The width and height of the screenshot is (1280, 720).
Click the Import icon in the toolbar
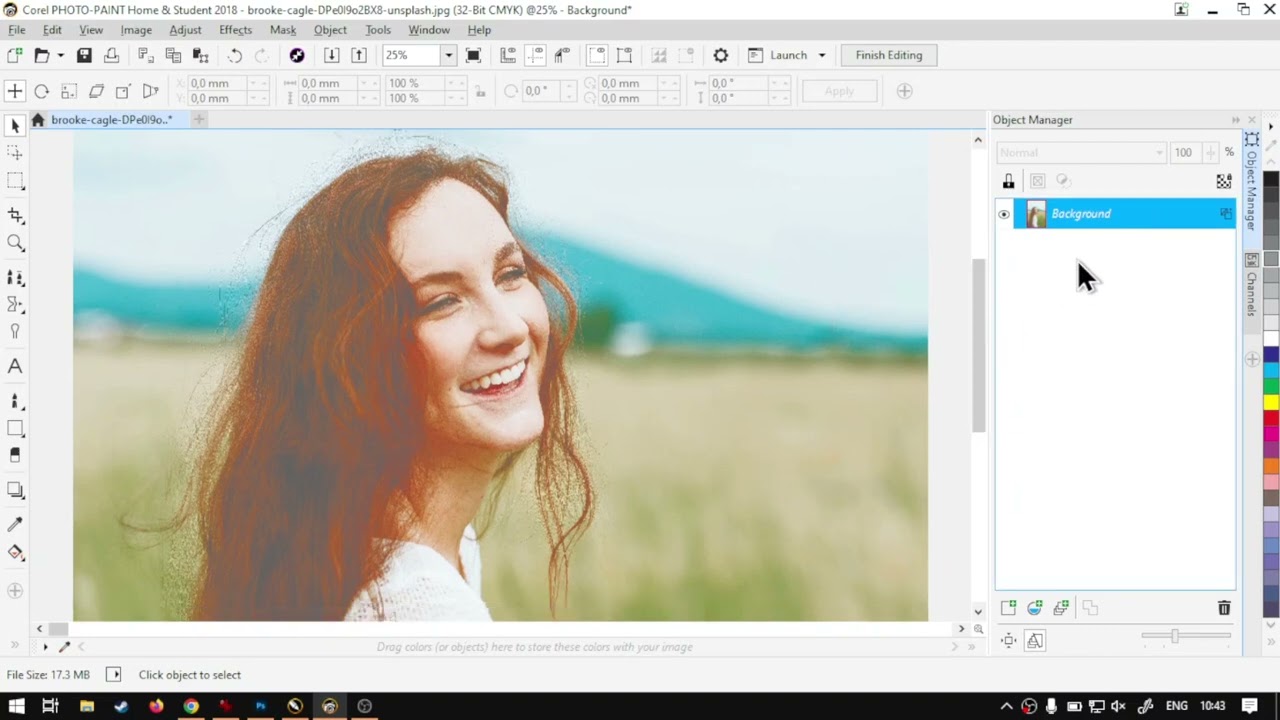332,56
